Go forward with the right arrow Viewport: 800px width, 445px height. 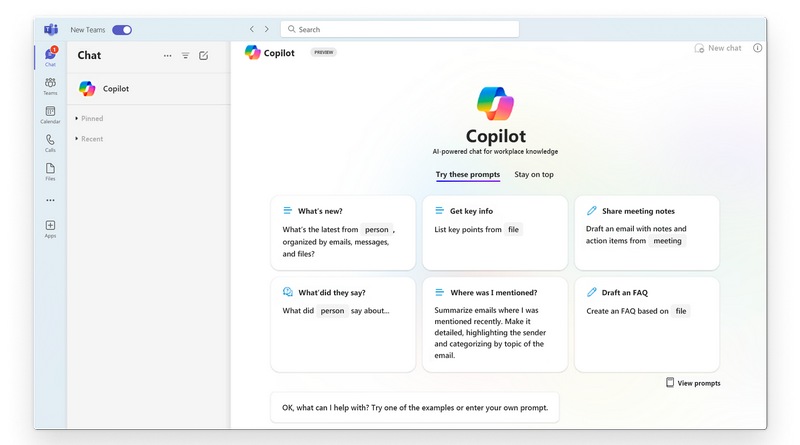(x=266, y=29)
